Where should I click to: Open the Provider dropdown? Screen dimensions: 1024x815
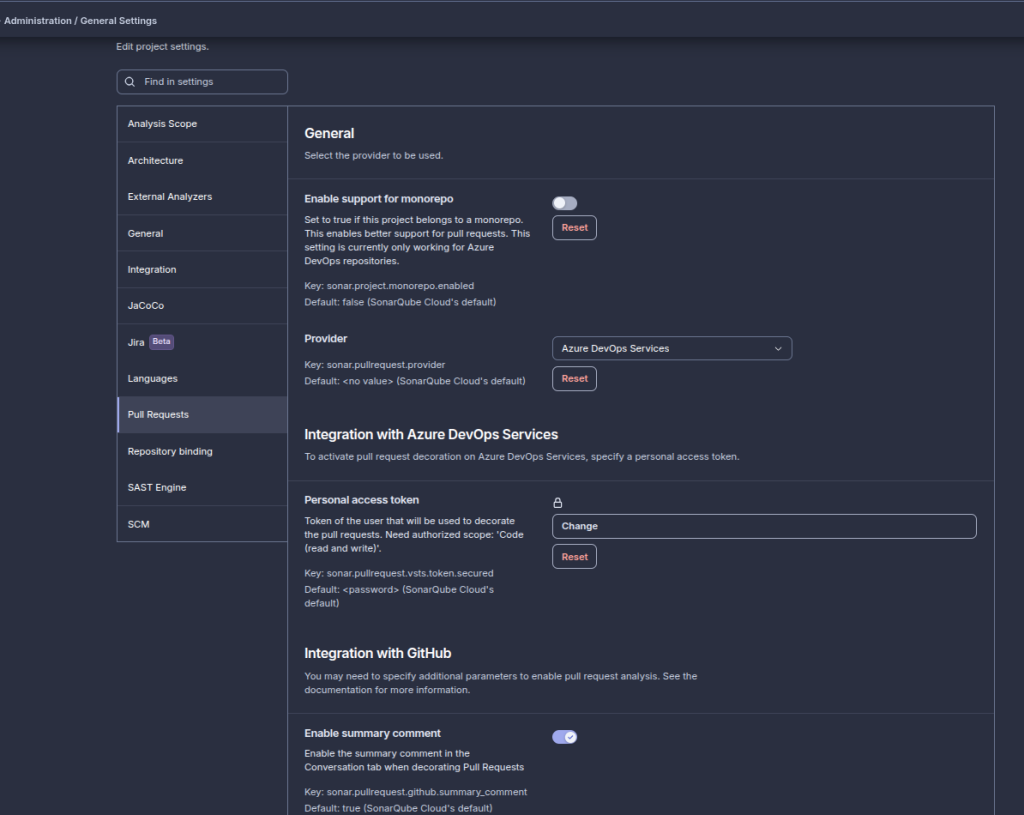click(x=671, y=348)
